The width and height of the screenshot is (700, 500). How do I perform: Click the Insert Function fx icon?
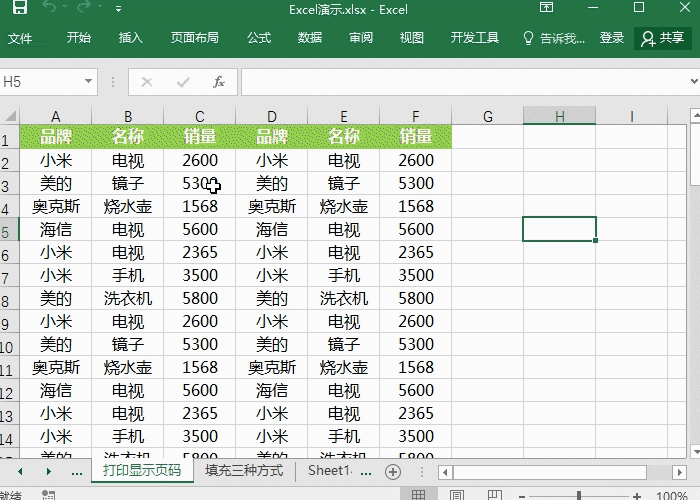point(219,82)
